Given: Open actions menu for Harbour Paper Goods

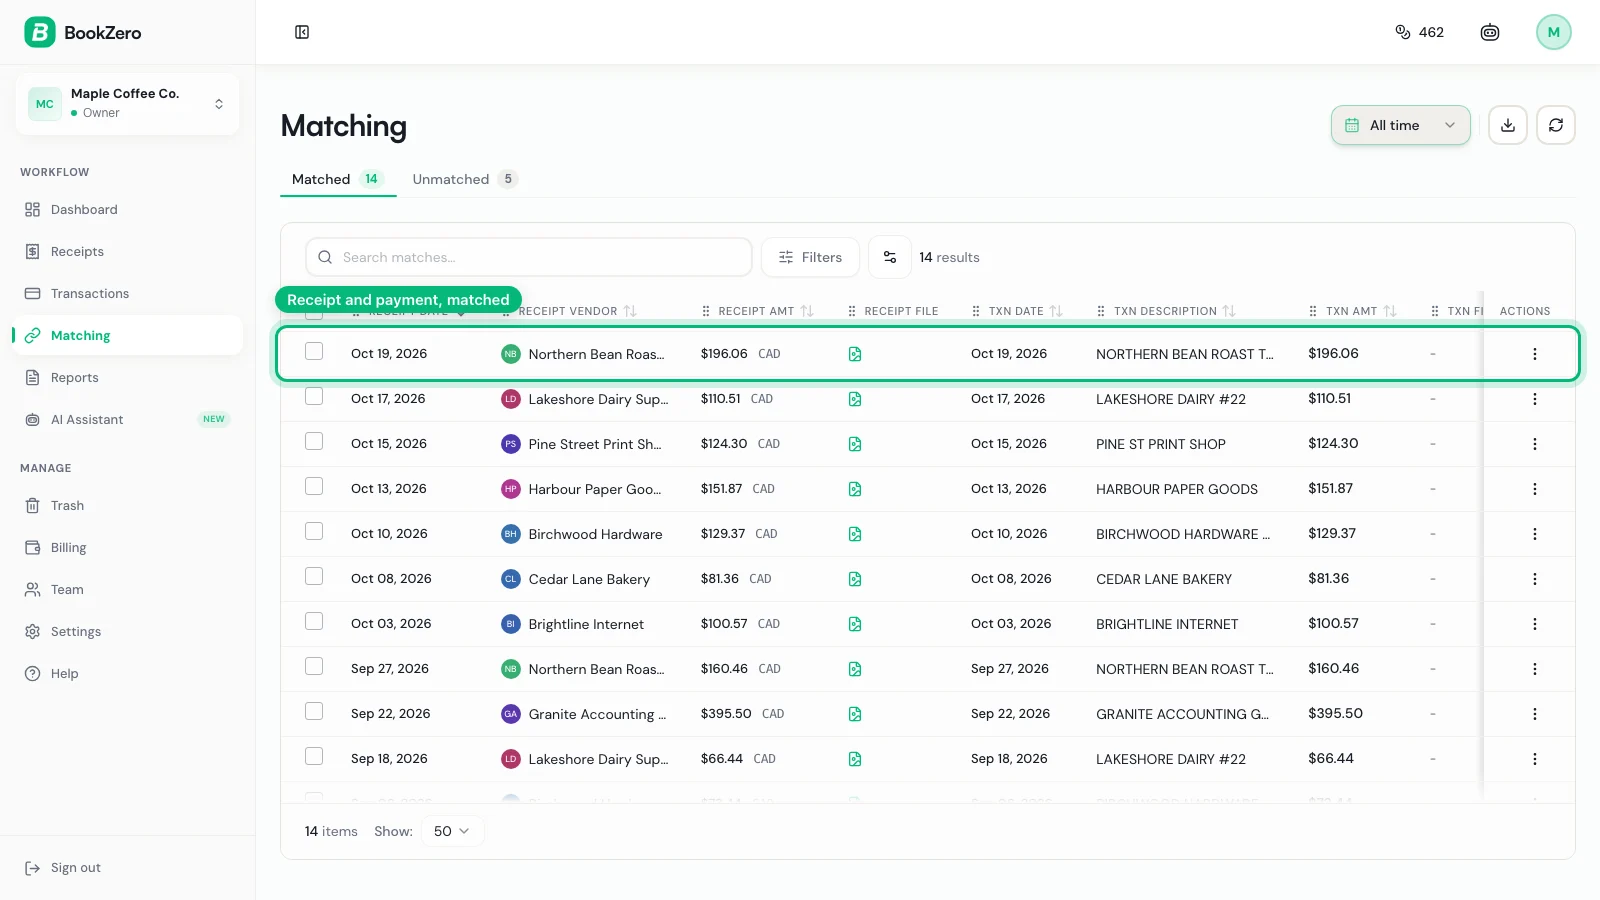Looking at the screenshot, I should 1534,489.
